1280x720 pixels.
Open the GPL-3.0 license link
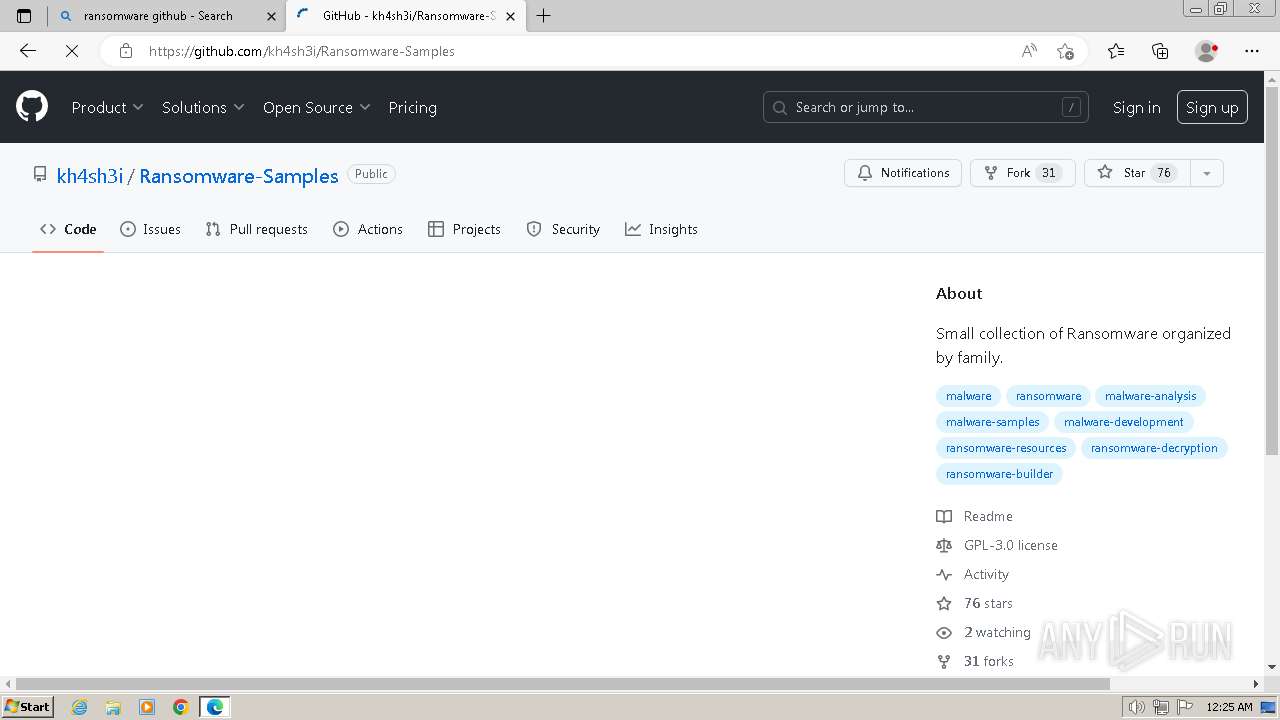997,545
